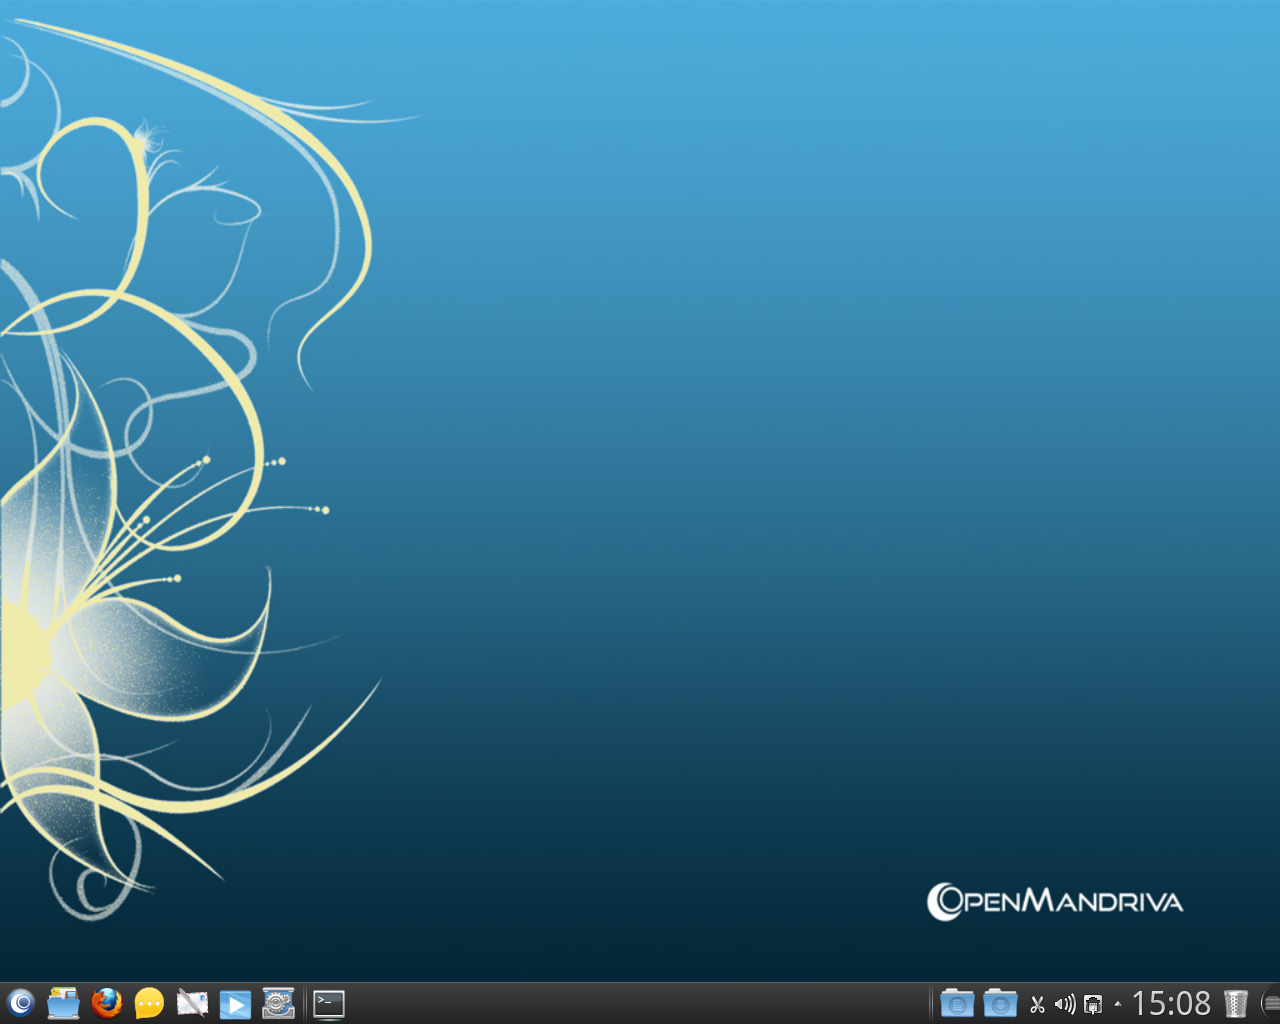Open the panel toolbox at the panel edge
This screenshot has width=1280, height=1024.
click(1271, 1003)
